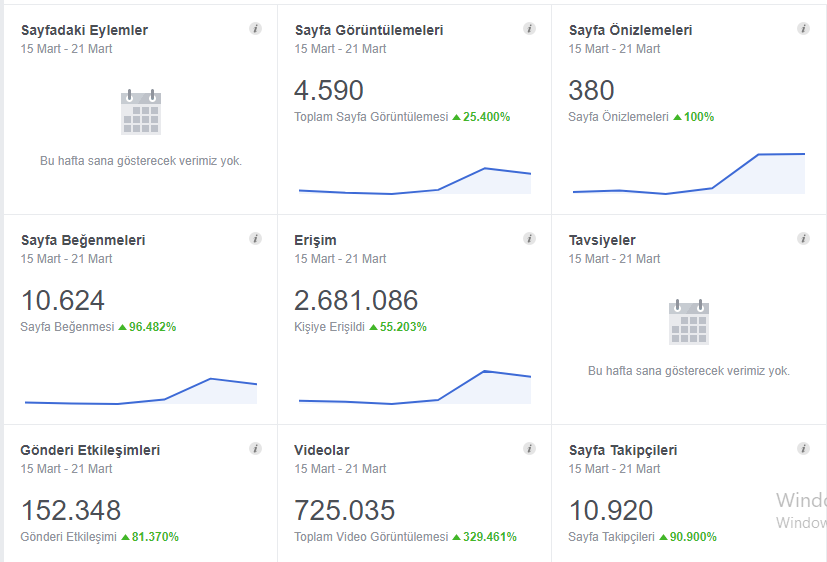This screenshot has height=562, width=827.
Task: Click page followers value 10.920
Action: 611,510
